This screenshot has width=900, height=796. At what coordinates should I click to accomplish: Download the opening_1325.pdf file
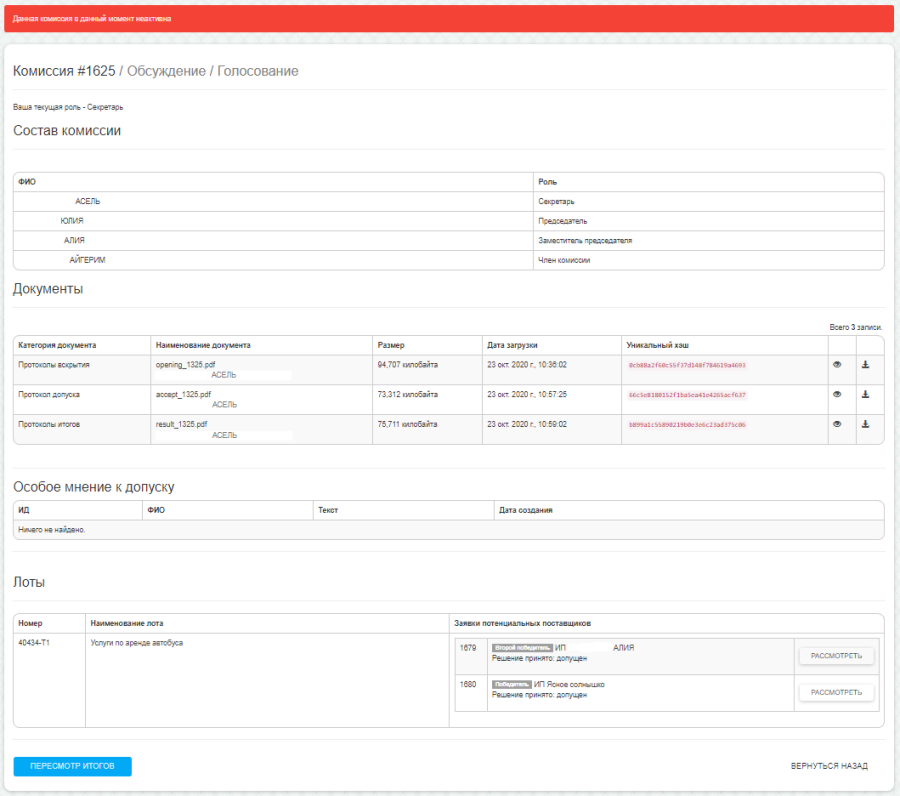coord(866,365)
